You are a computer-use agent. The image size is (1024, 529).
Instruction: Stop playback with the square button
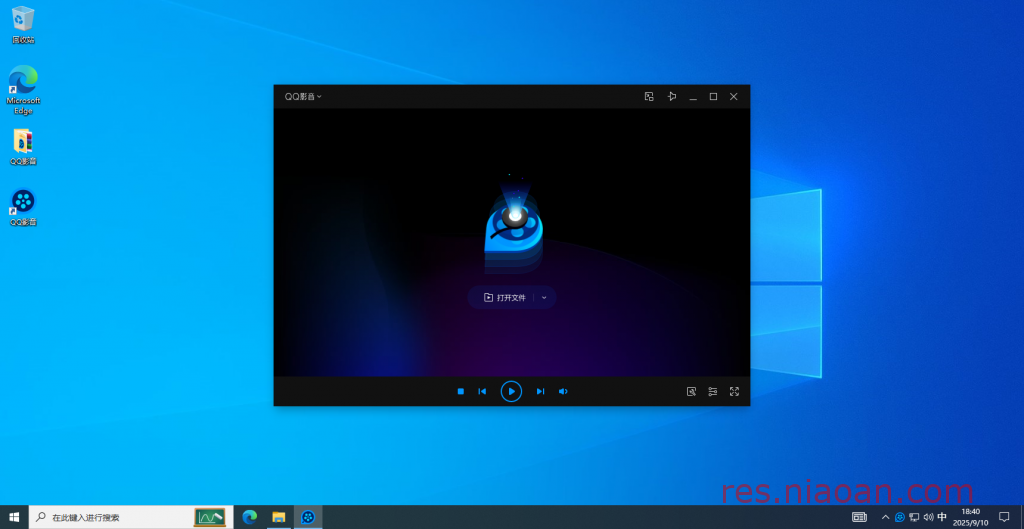tap(460, 391)
